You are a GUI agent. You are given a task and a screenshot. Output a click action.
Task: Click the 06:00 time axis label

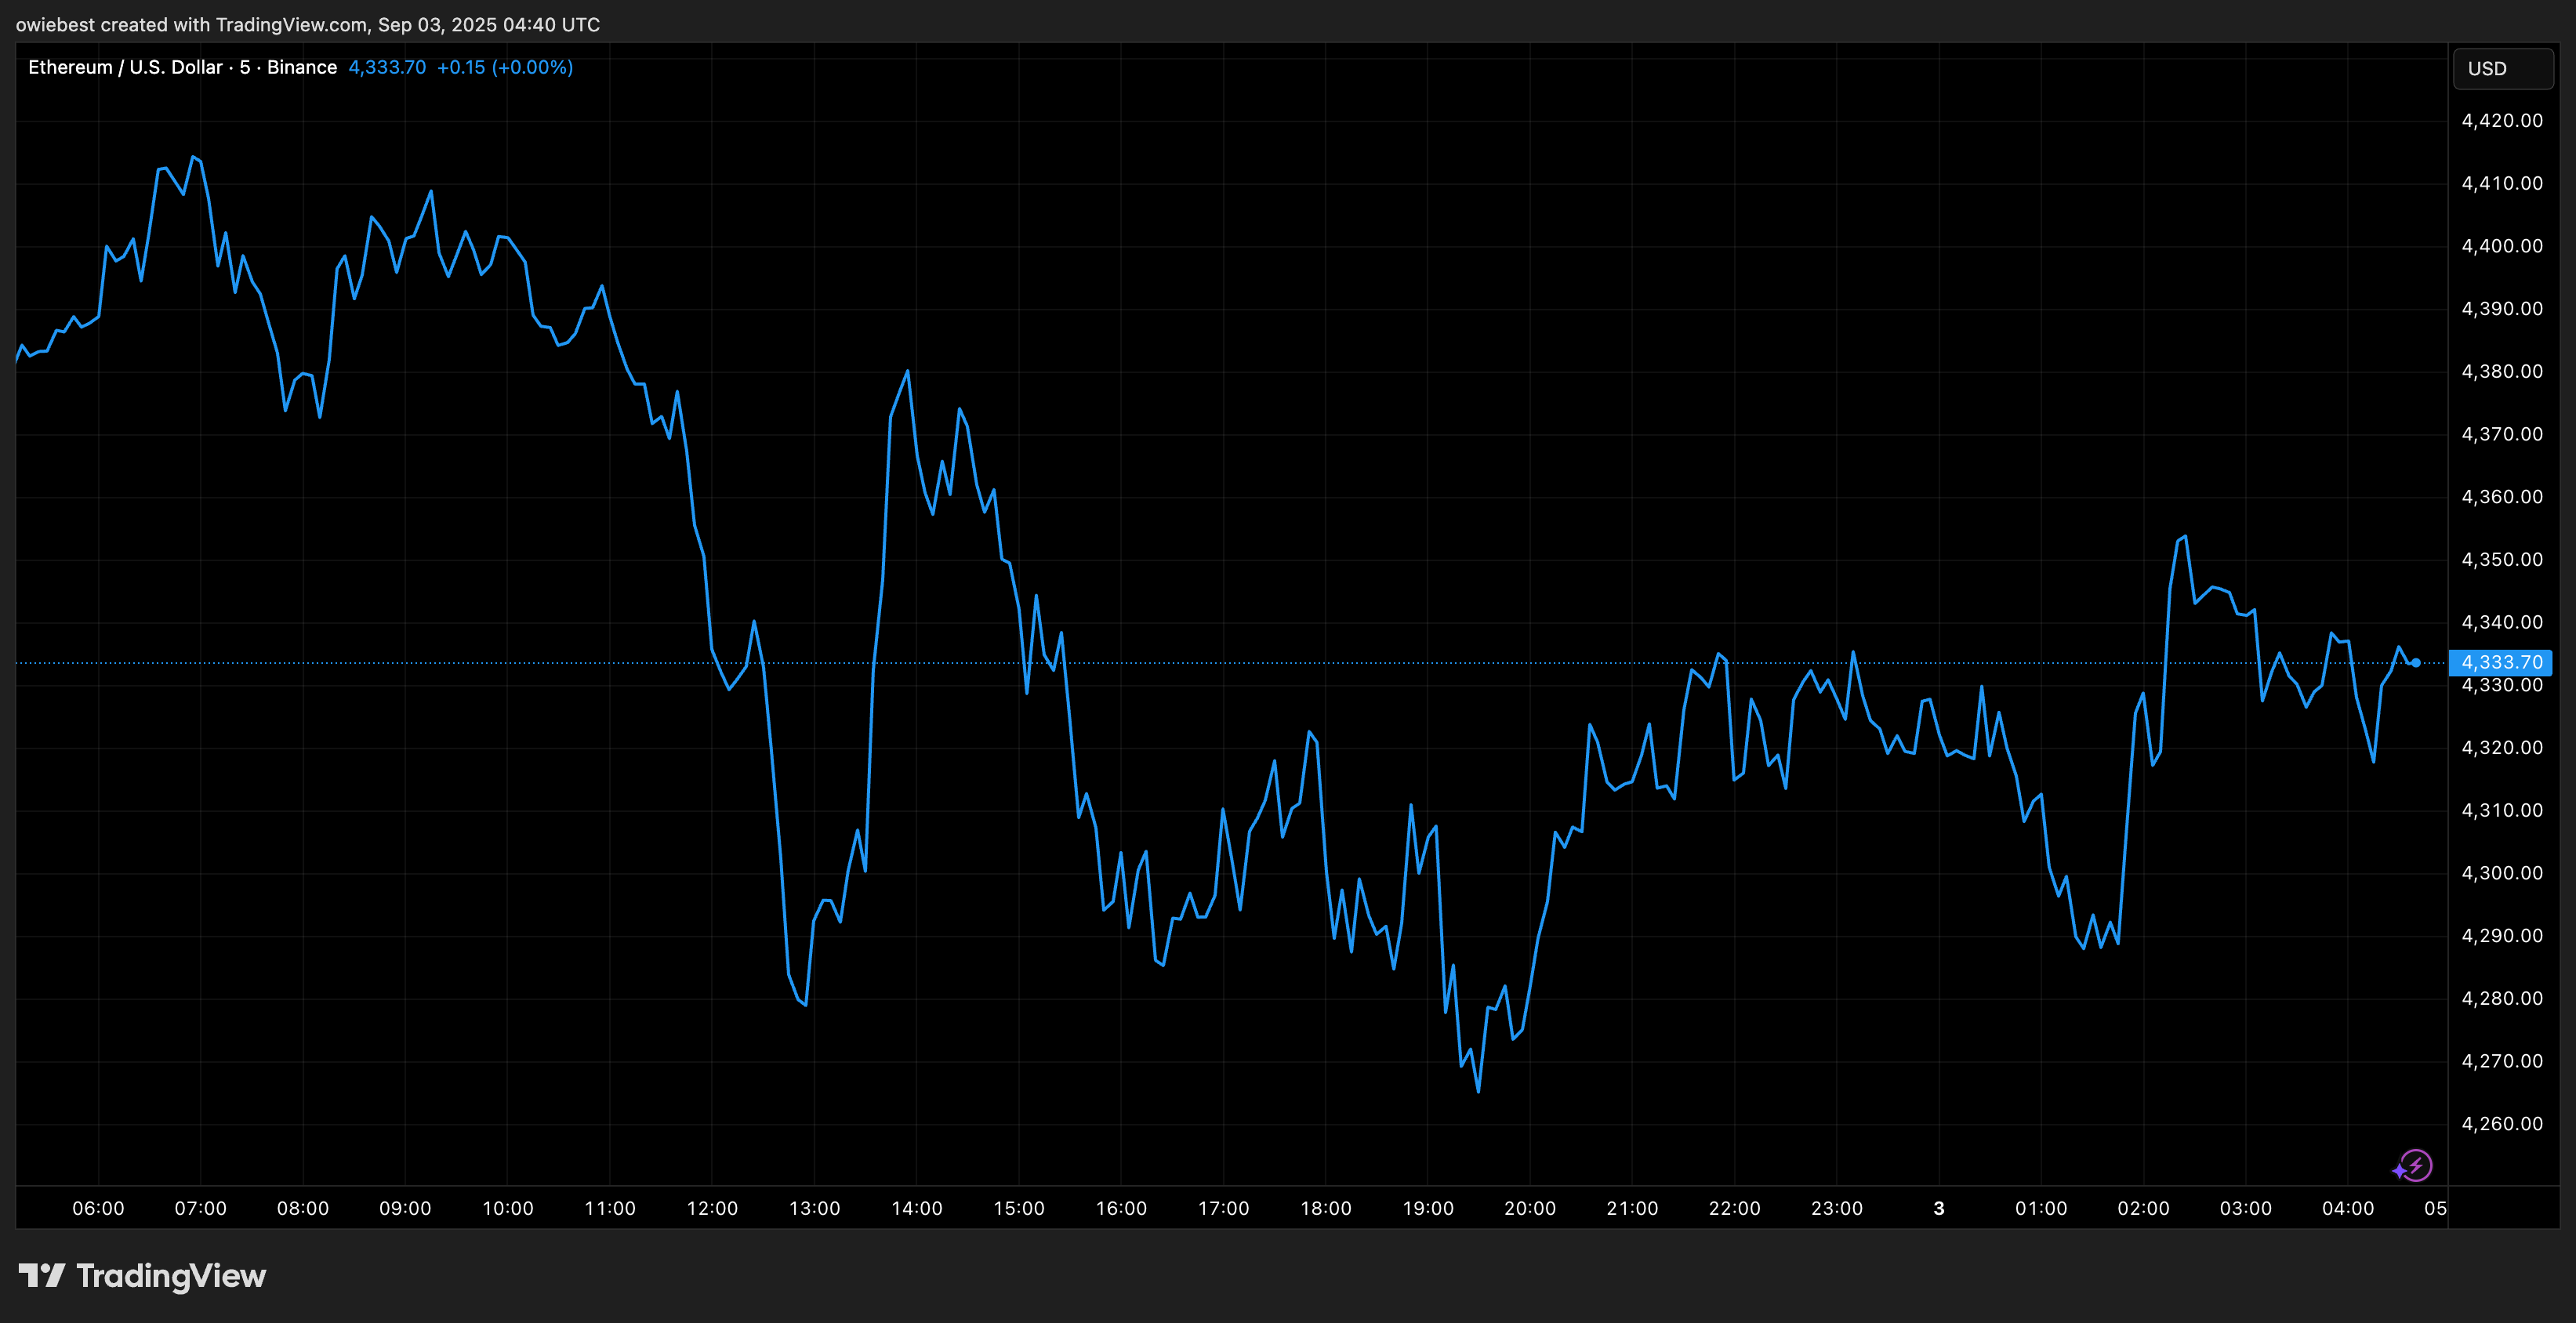pyautogui.click(x=97, y=1208)
